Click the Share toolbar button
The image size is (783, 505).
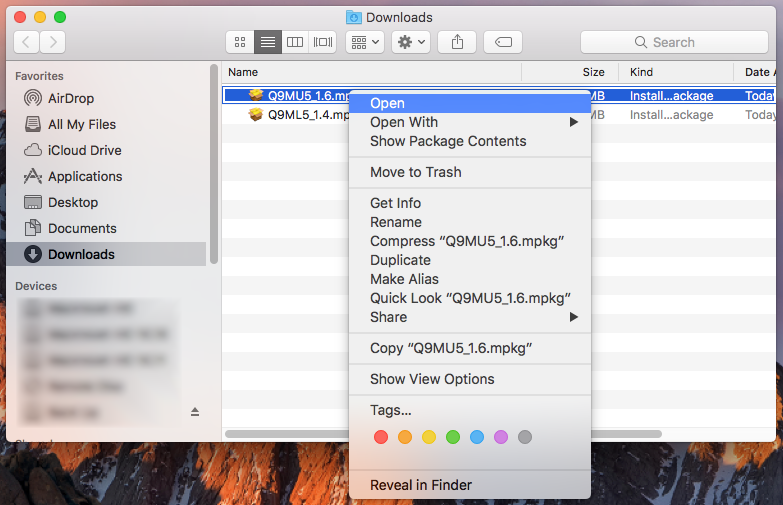tap(457, 42)
